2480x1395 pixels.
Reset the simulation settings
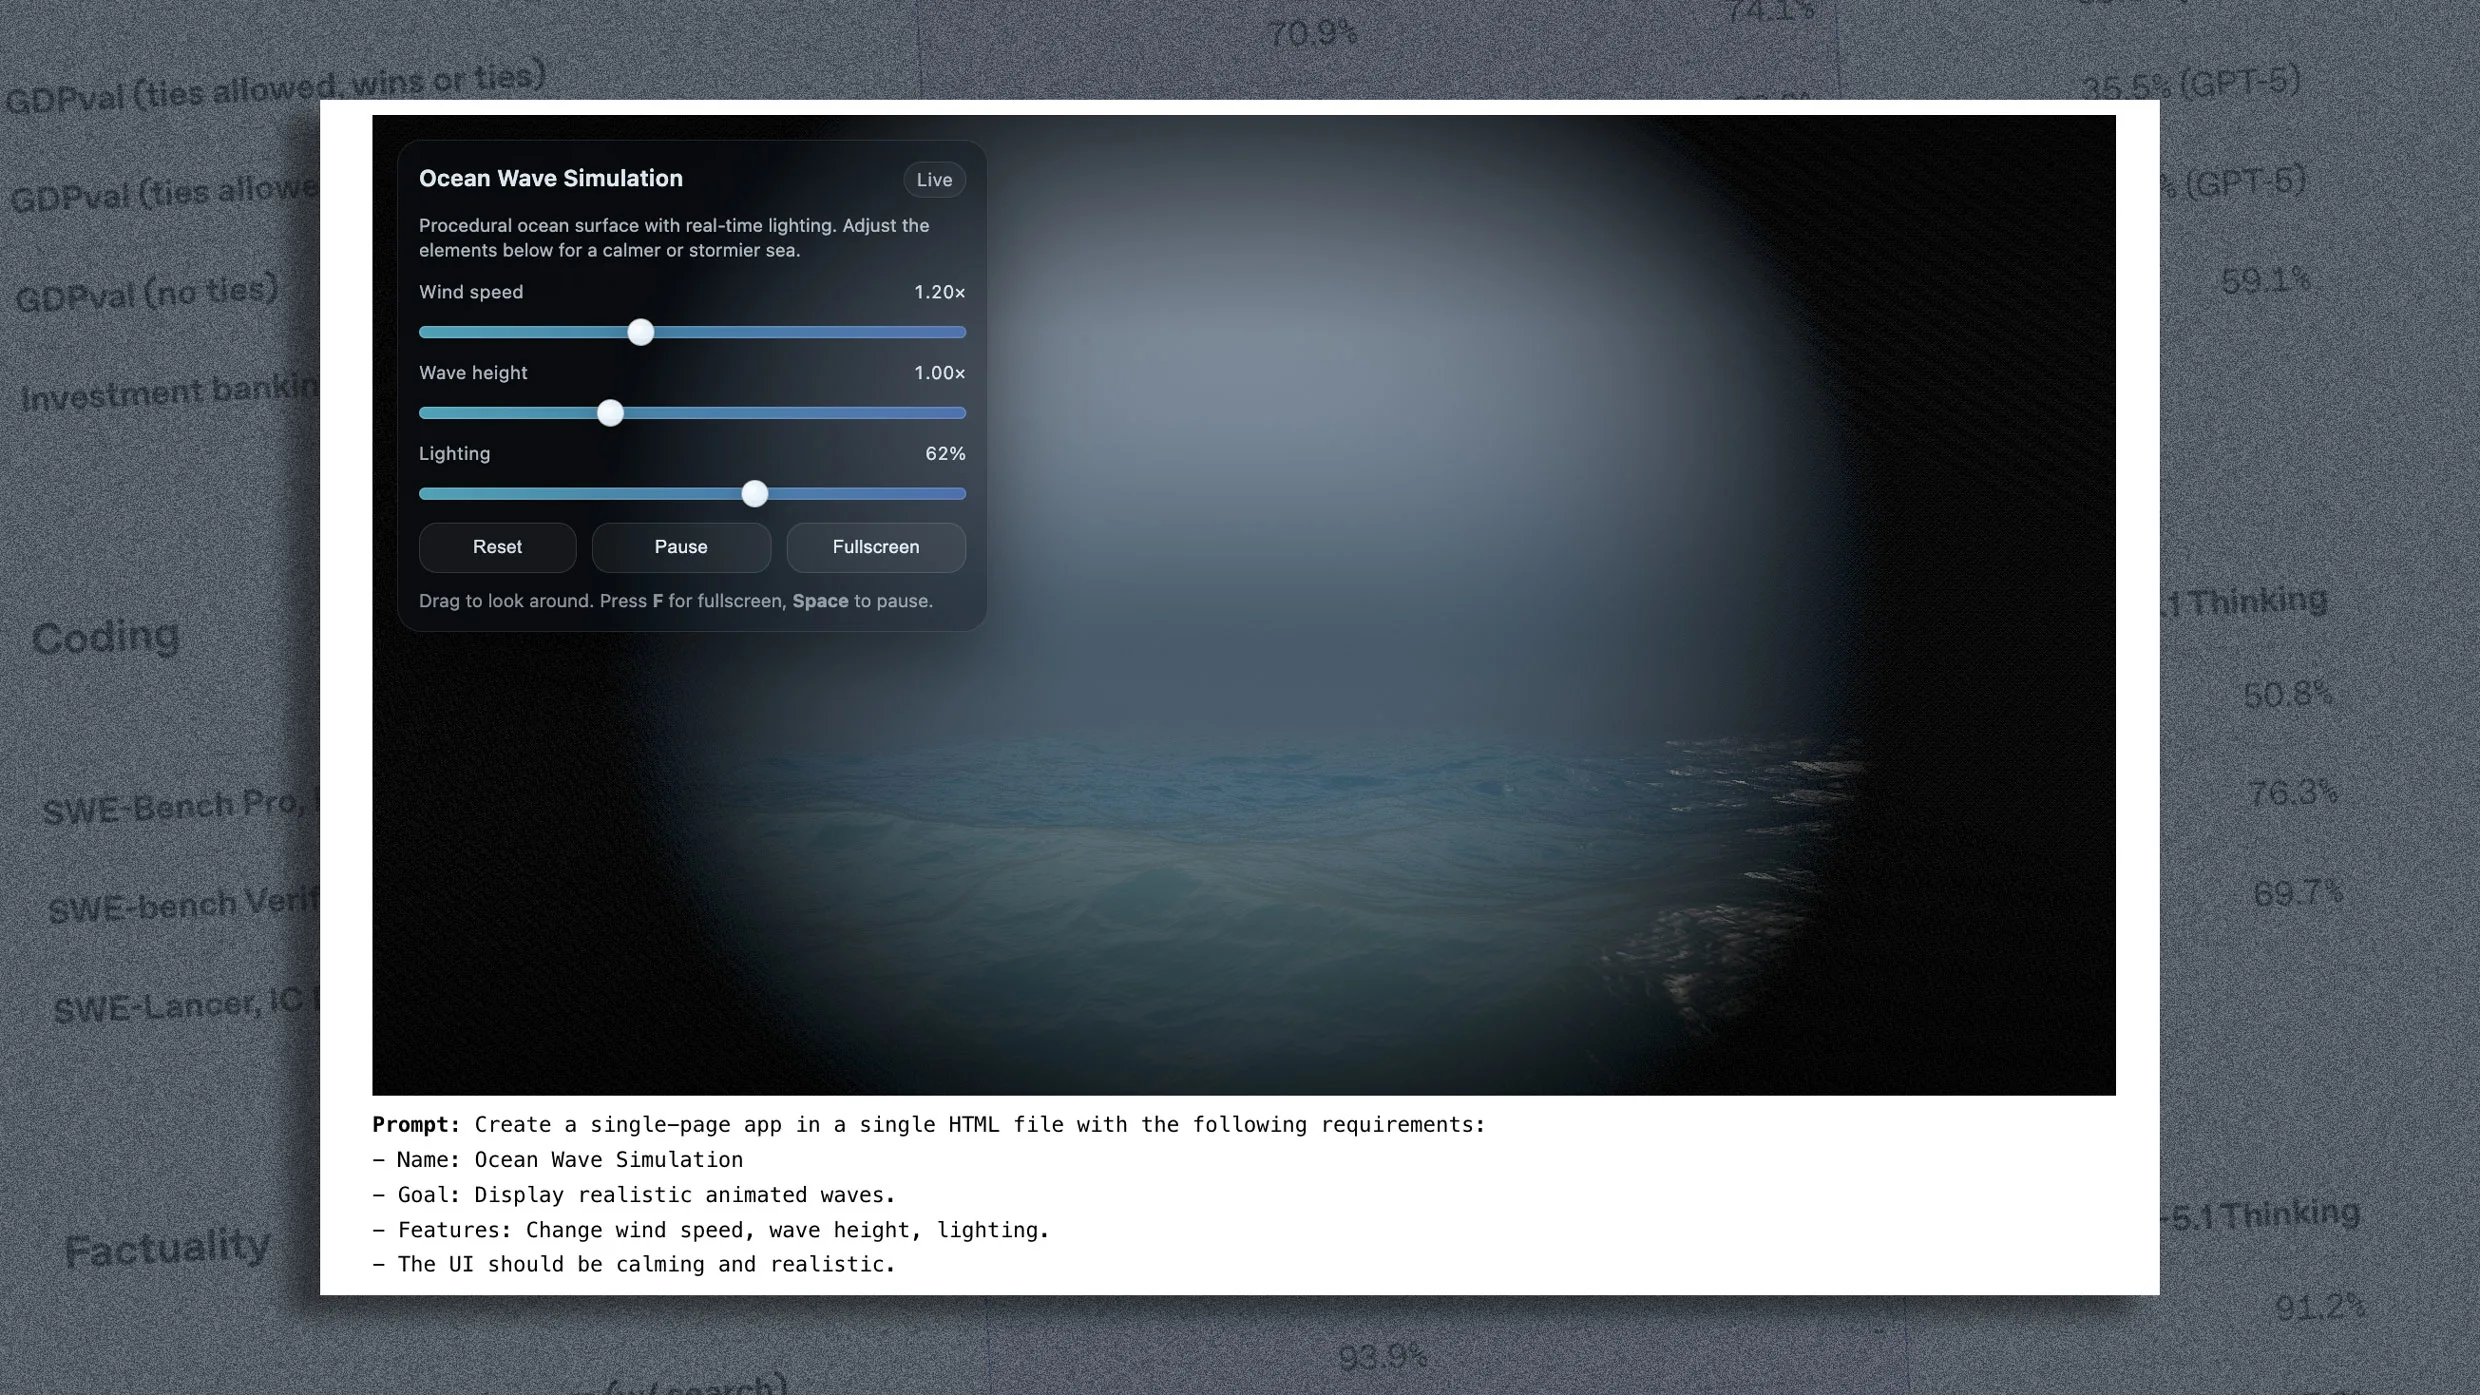tap(497, 547)
